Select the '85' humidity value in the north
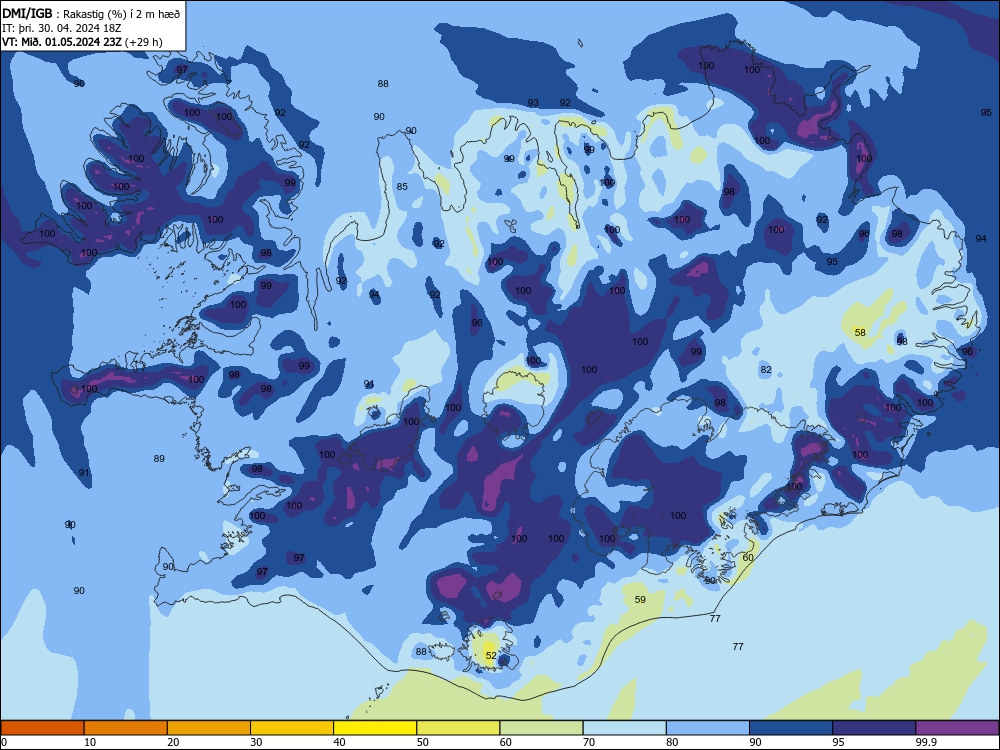 402,186
